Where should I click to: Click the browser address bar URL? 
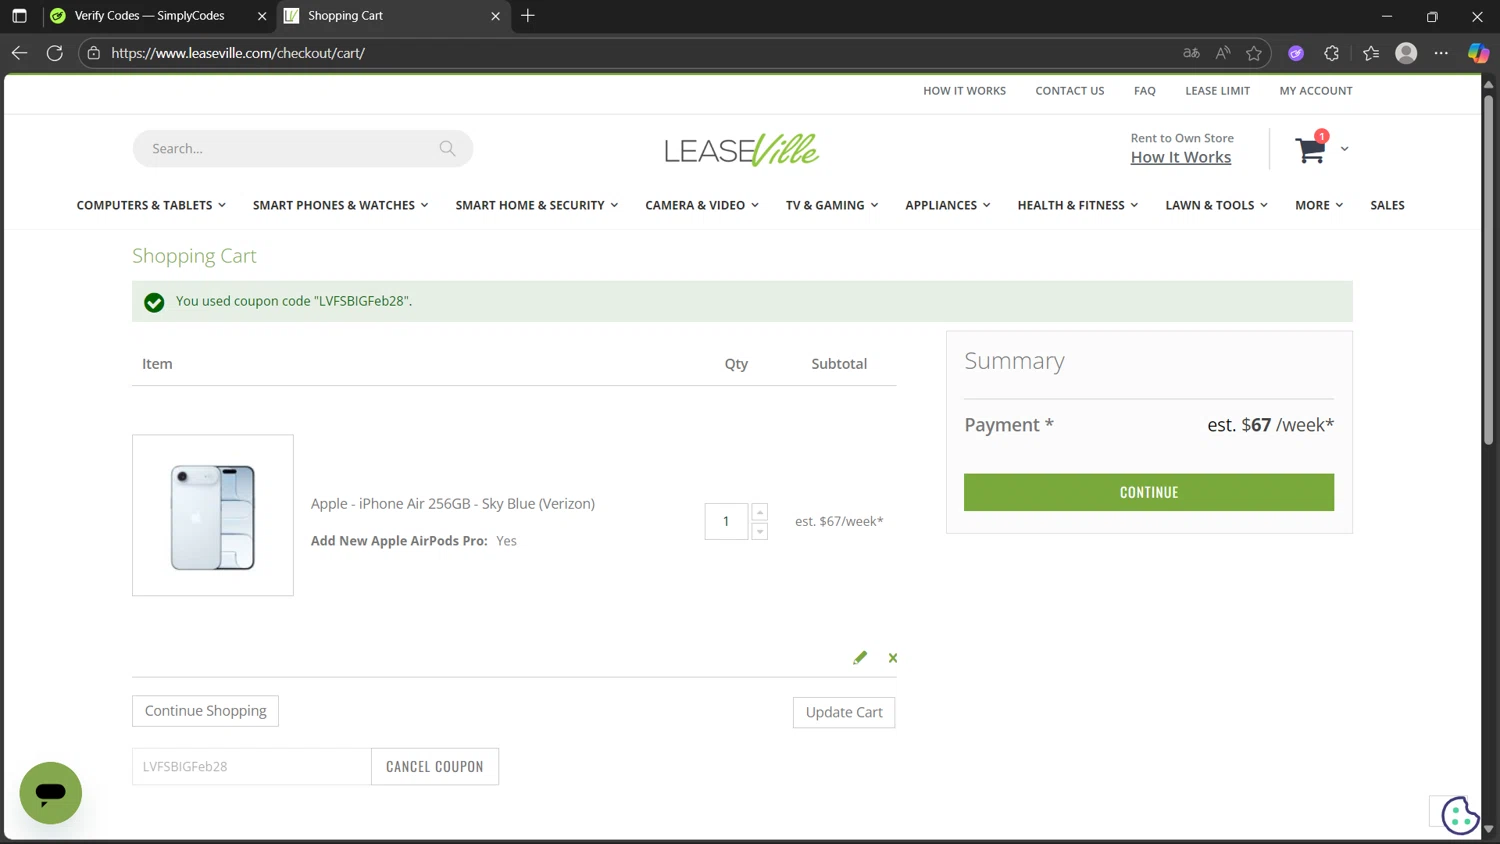coord(238,53)
